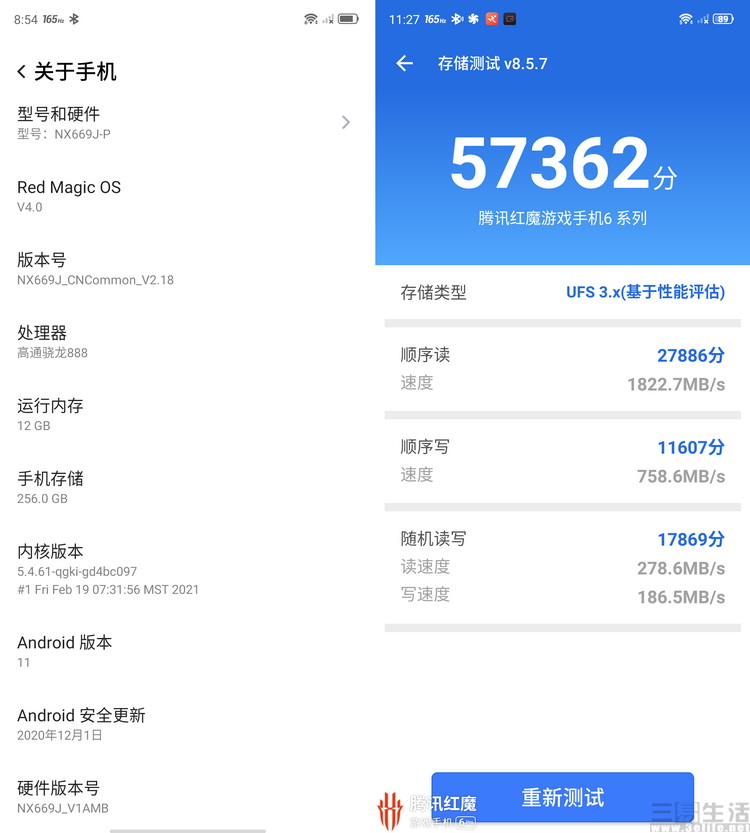
Task: Tap the 顺序读 27886分 score
Action: pyautogui.click(x=691, y=355)
